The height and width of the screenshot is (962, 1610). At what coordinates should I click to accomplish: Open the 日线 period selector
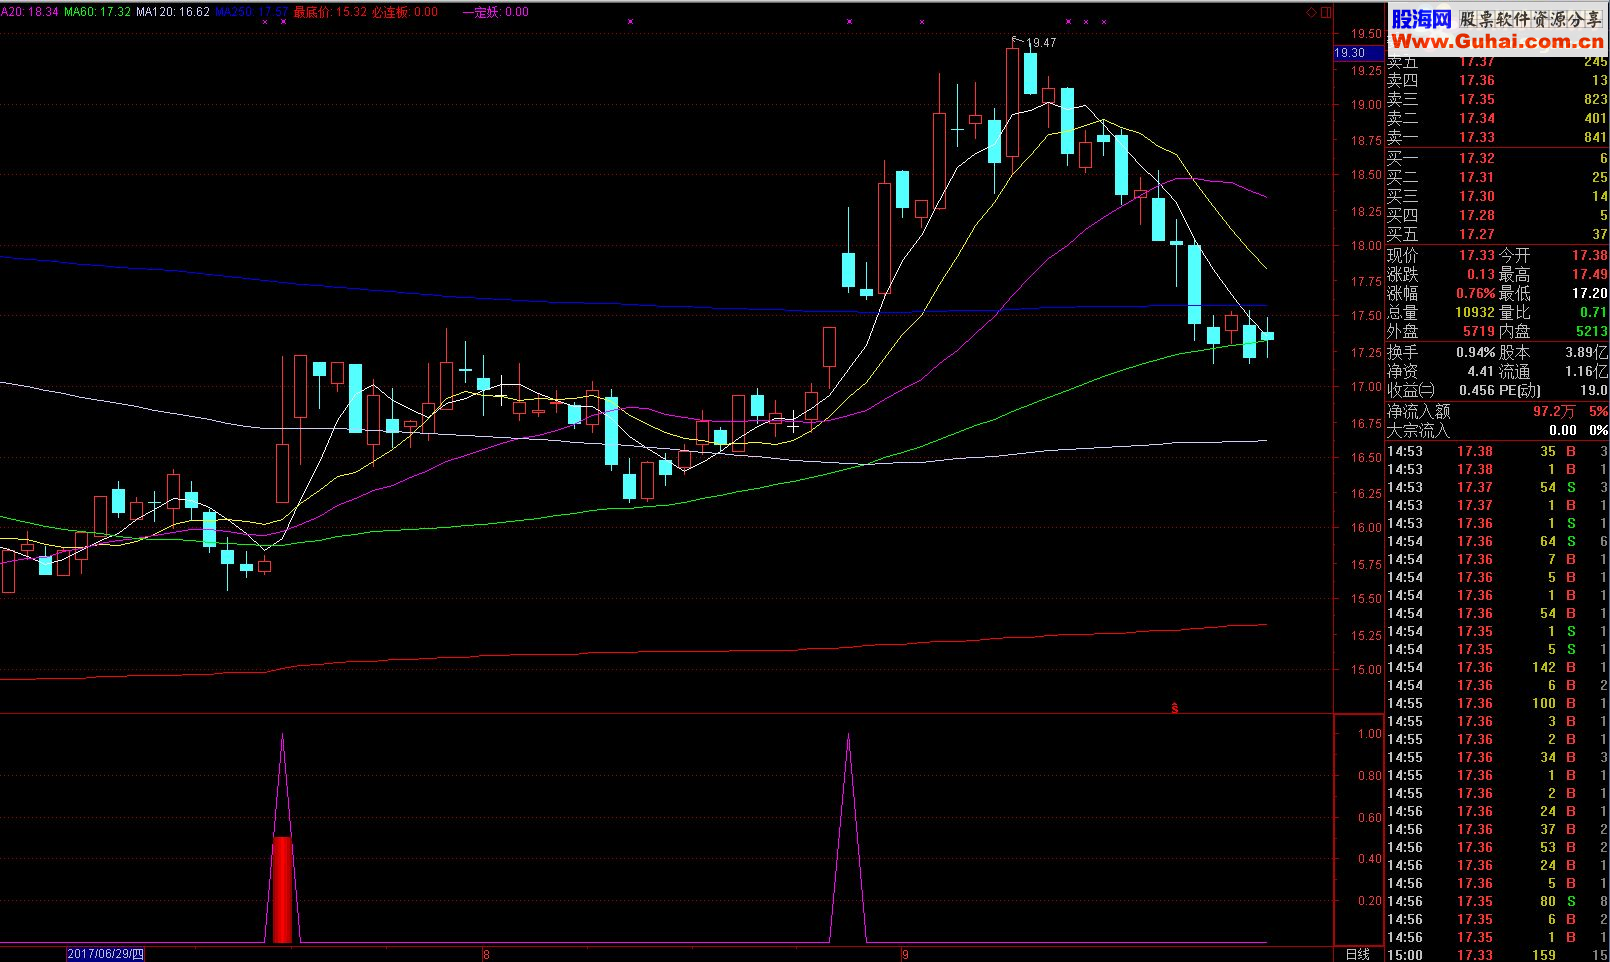1357,954
